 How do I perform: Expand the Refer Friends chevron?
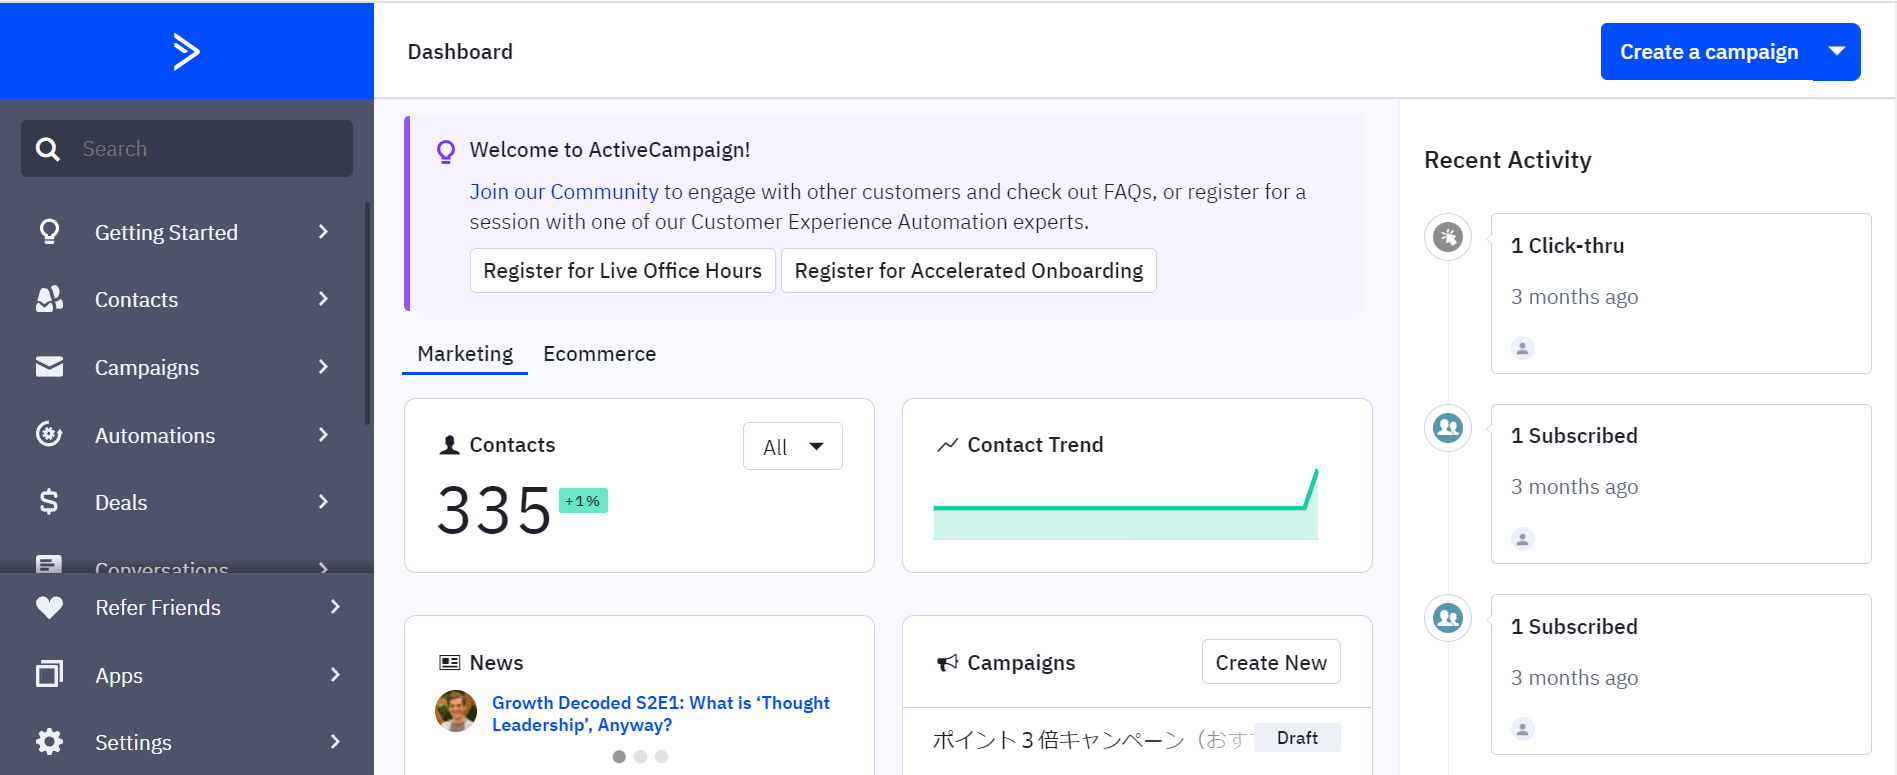[335, 607]
